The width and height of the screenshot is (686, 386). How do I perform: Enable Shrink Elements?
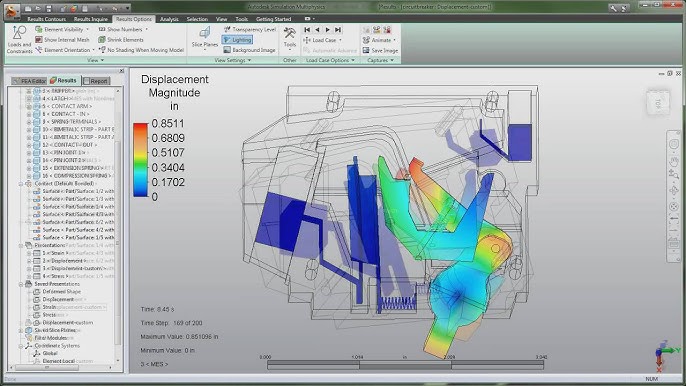pos(121,40)
